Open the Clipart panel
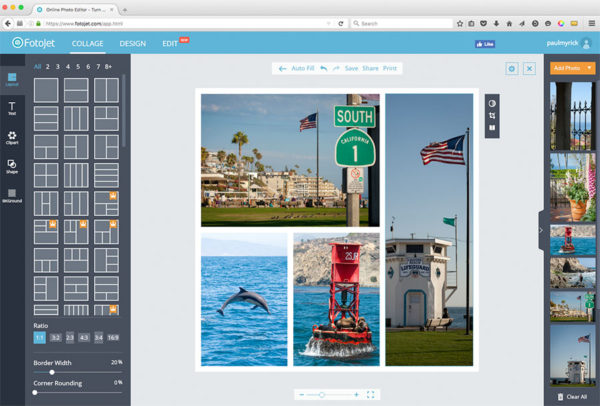The width and height of the screenshot is (600, 406). click(12, 138)
